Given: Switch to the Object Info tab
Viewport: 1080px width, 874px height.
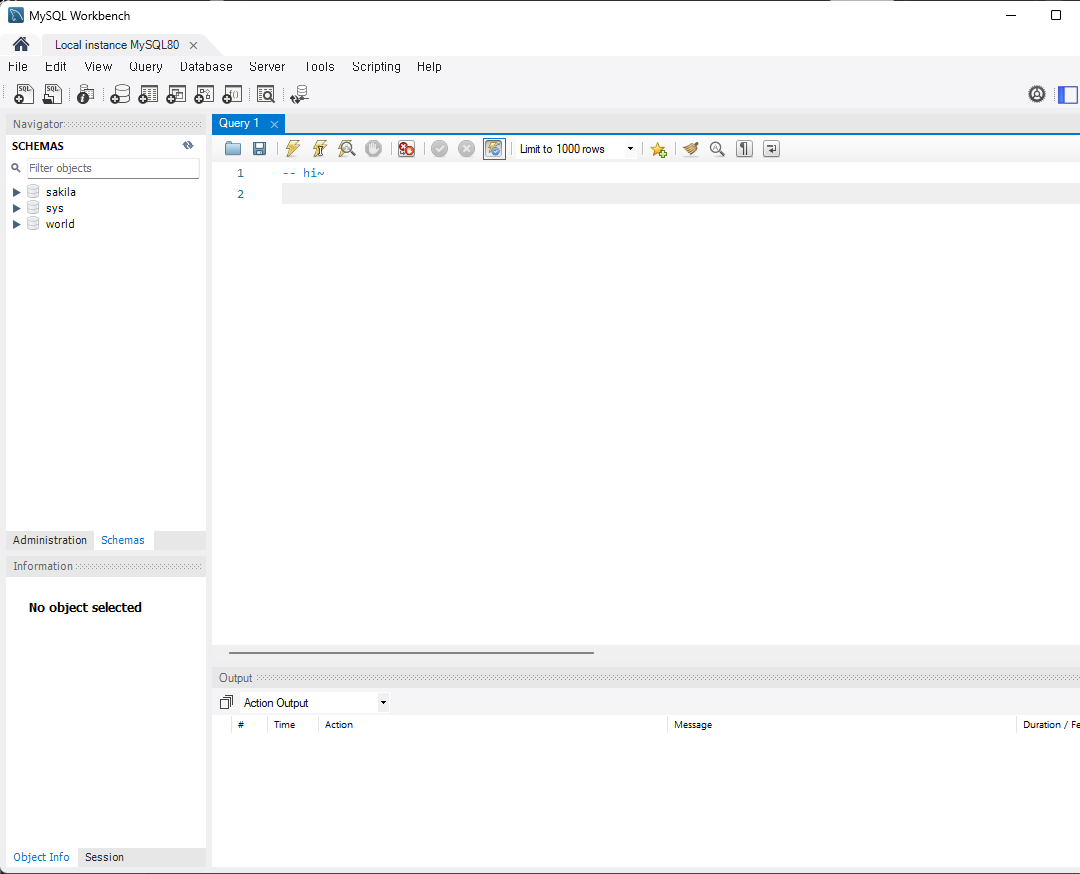Looking at the screenshot, I should 41,857.
